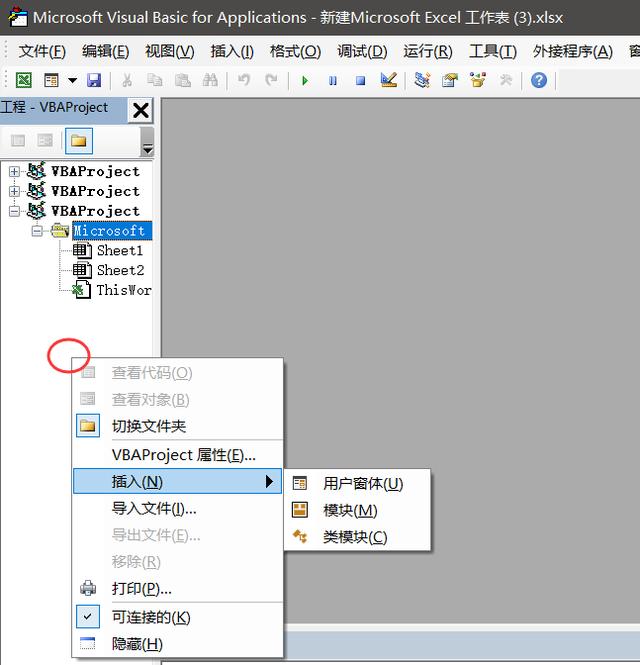Open the 视图(V) menu
Screen dimensions: 640x665
[170, 52]
